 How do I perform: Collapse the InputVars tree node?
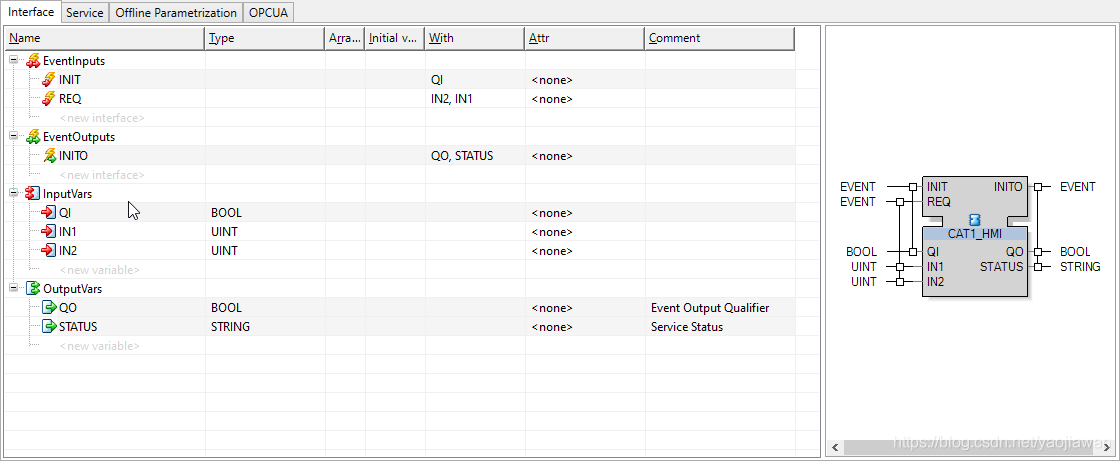(14, 194)
